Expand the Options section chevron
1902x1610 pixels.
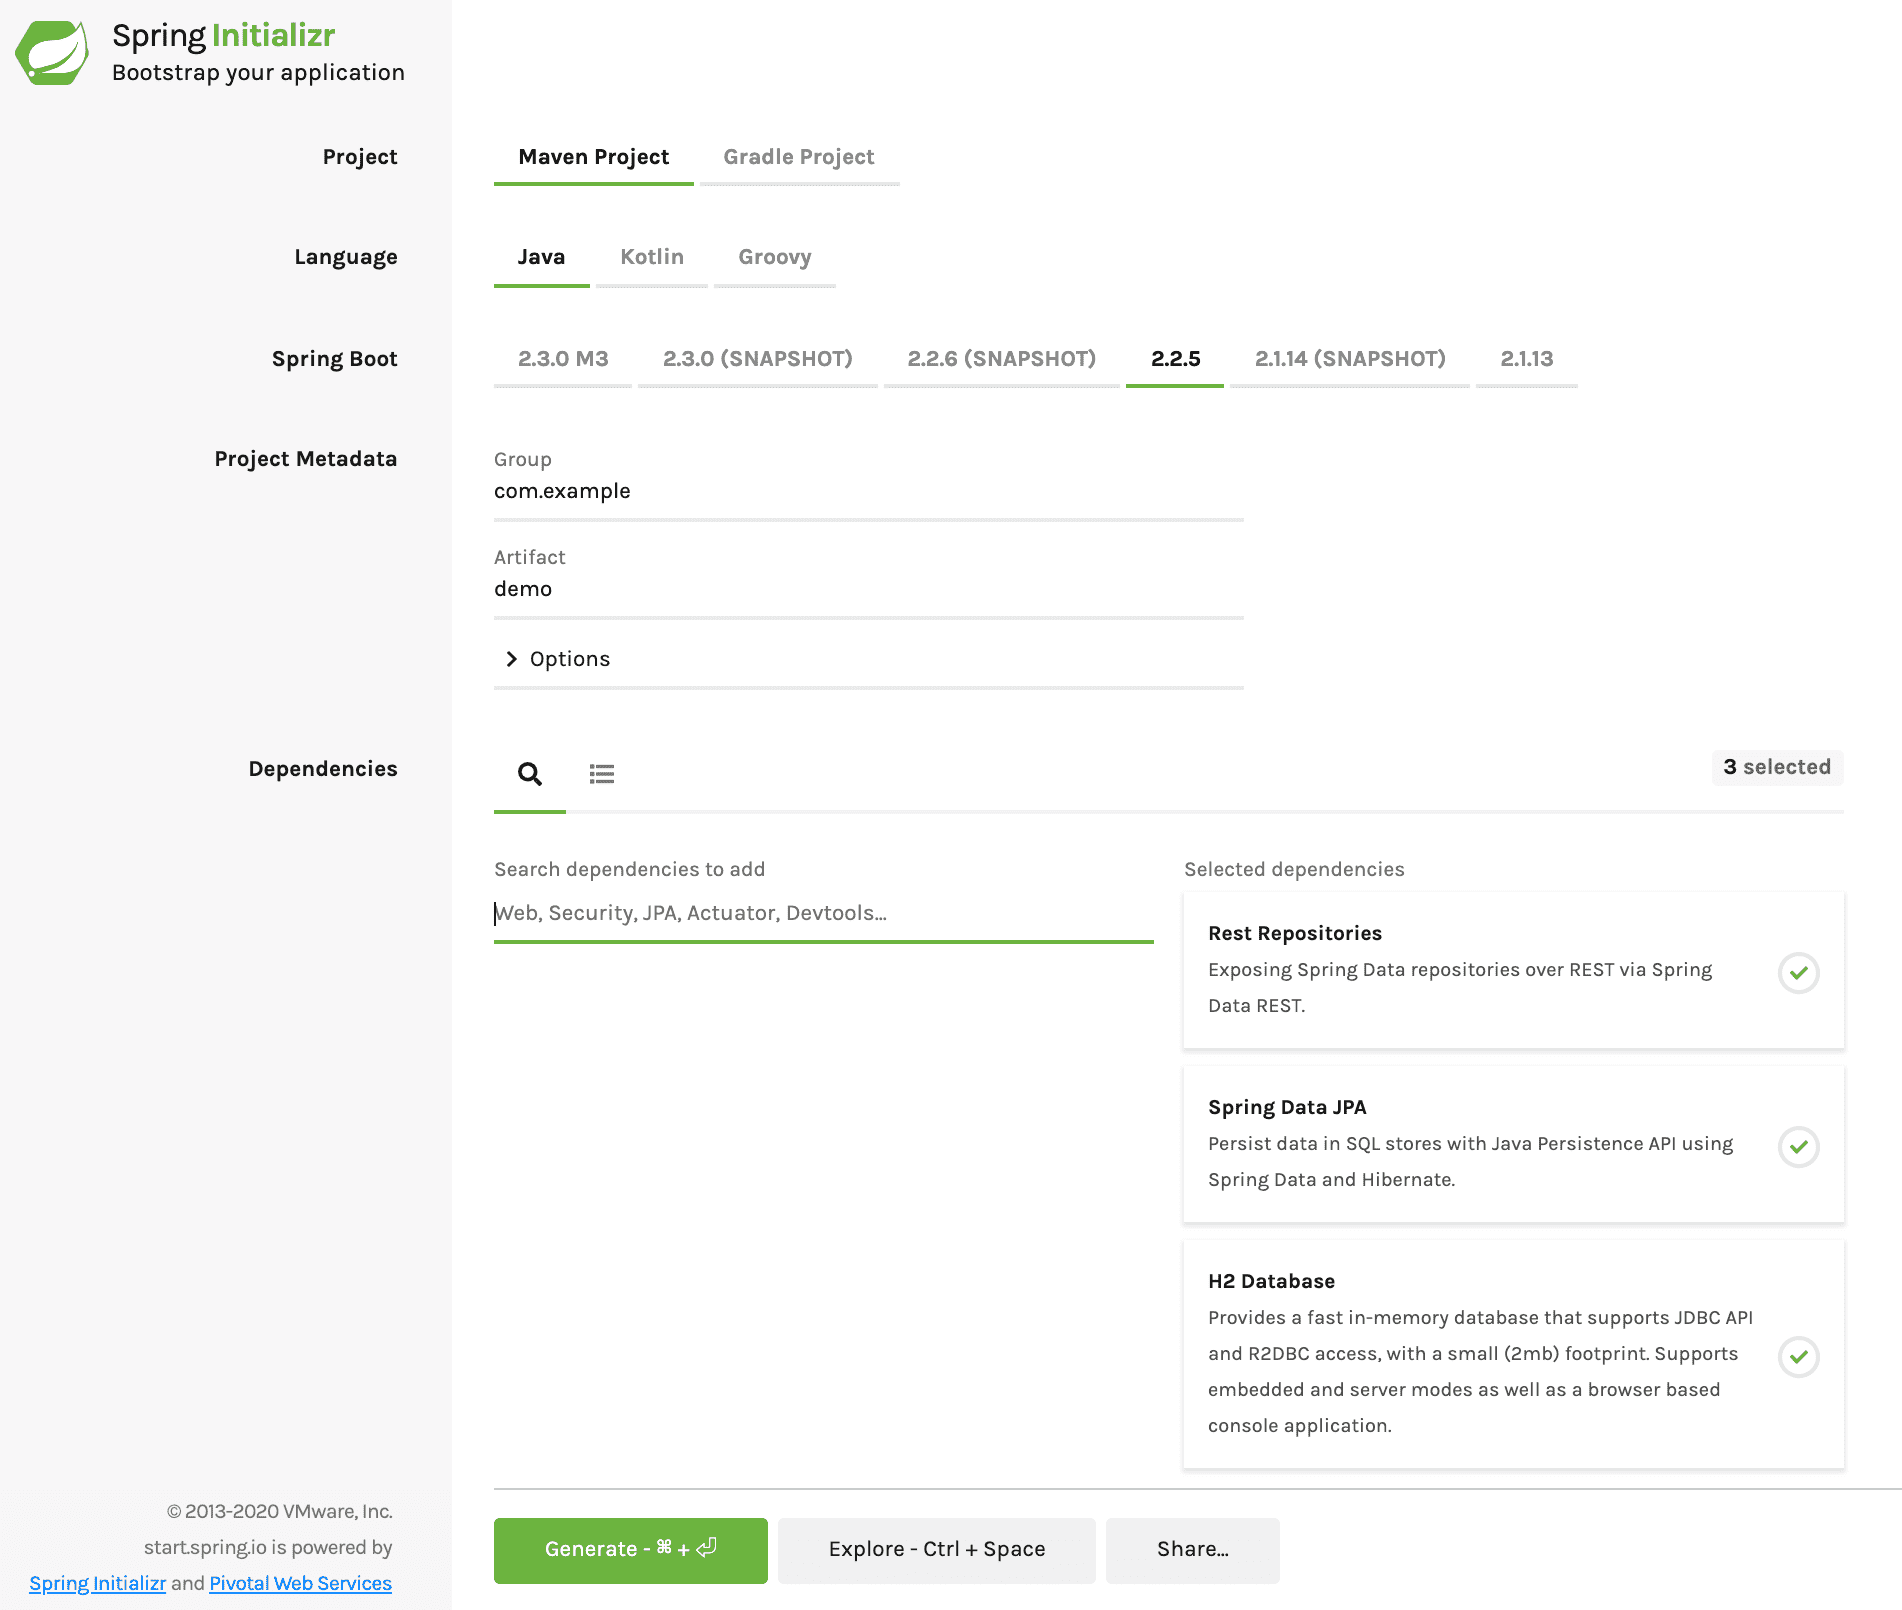[512, 659]
